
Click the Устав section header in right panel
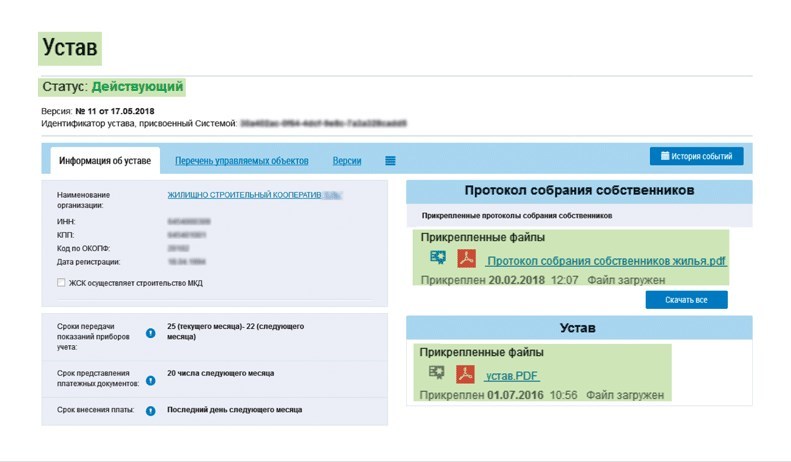pos(579,327)
